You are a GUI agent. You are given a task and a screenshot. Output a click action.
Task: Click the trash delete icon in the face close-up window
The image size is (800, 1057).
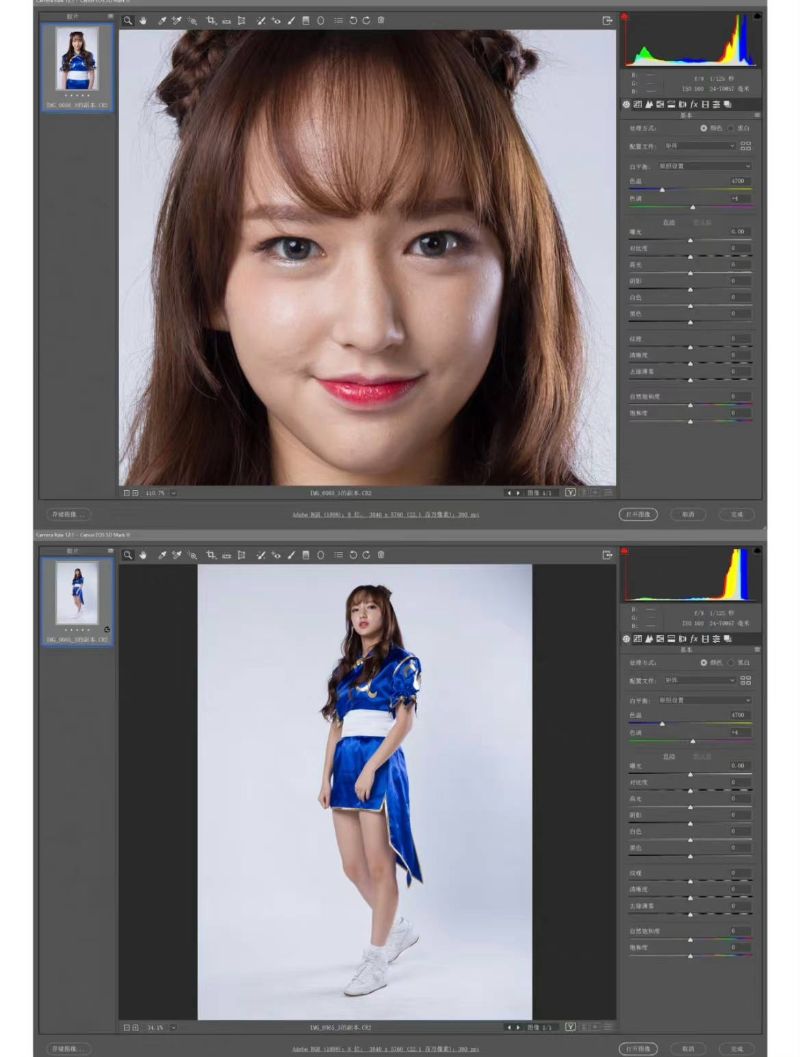pos(381,20)
